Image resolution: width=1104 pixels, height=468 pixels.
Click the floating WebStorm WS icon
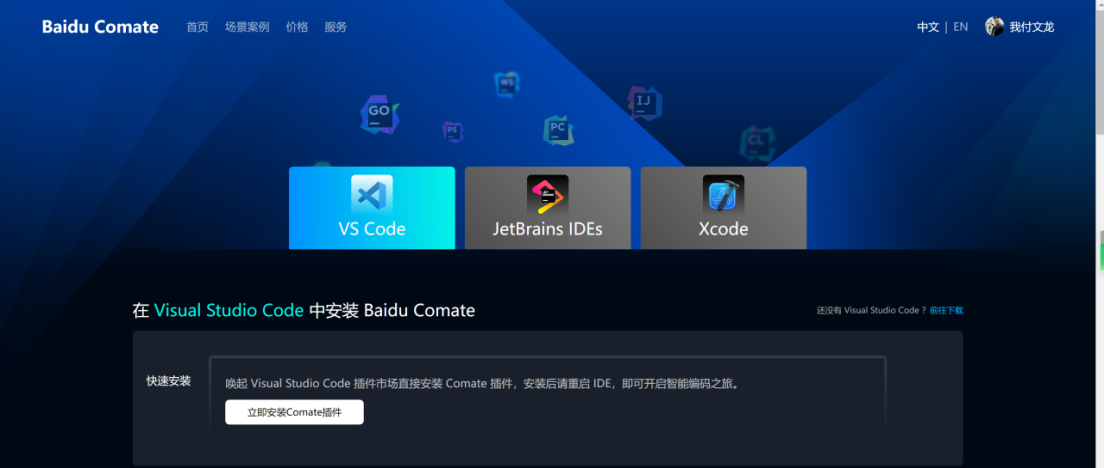coord(507,84)
